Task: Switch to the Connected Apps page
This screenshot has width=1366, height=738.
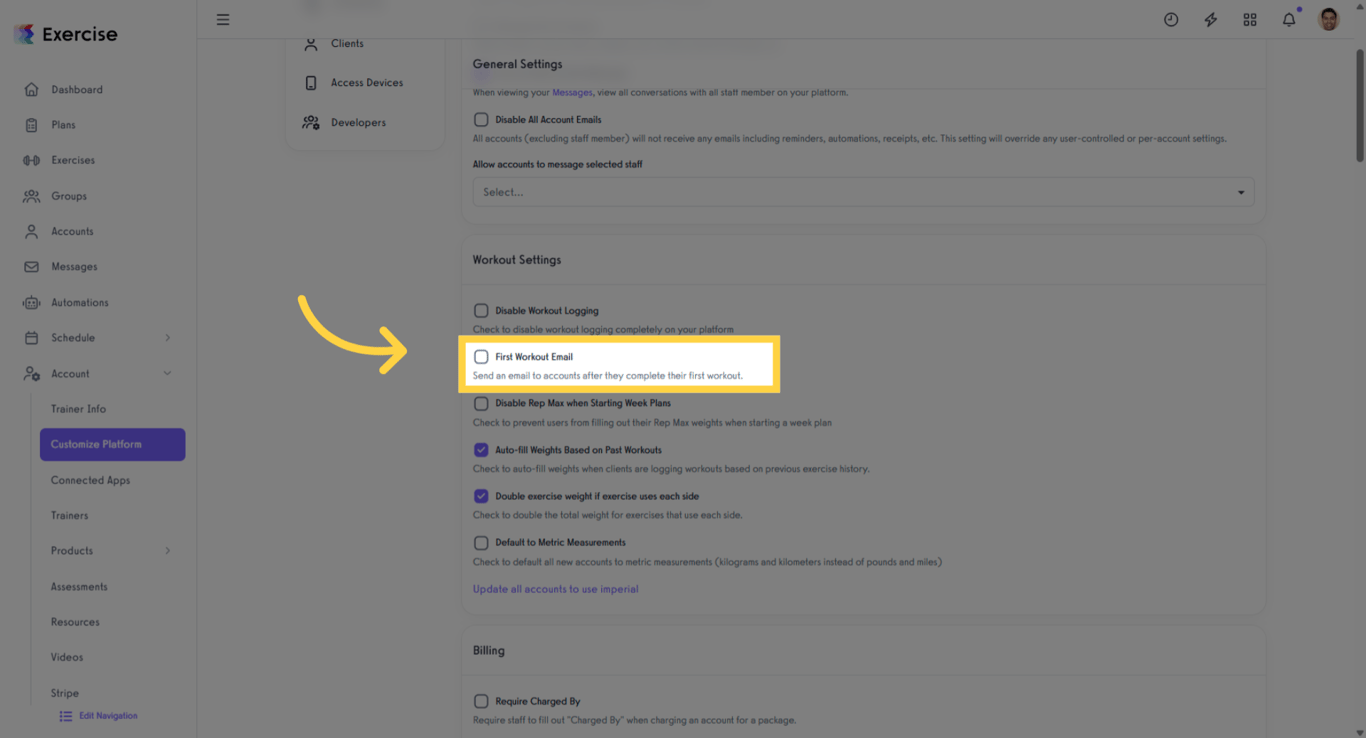Action: (x=90, y=480)
